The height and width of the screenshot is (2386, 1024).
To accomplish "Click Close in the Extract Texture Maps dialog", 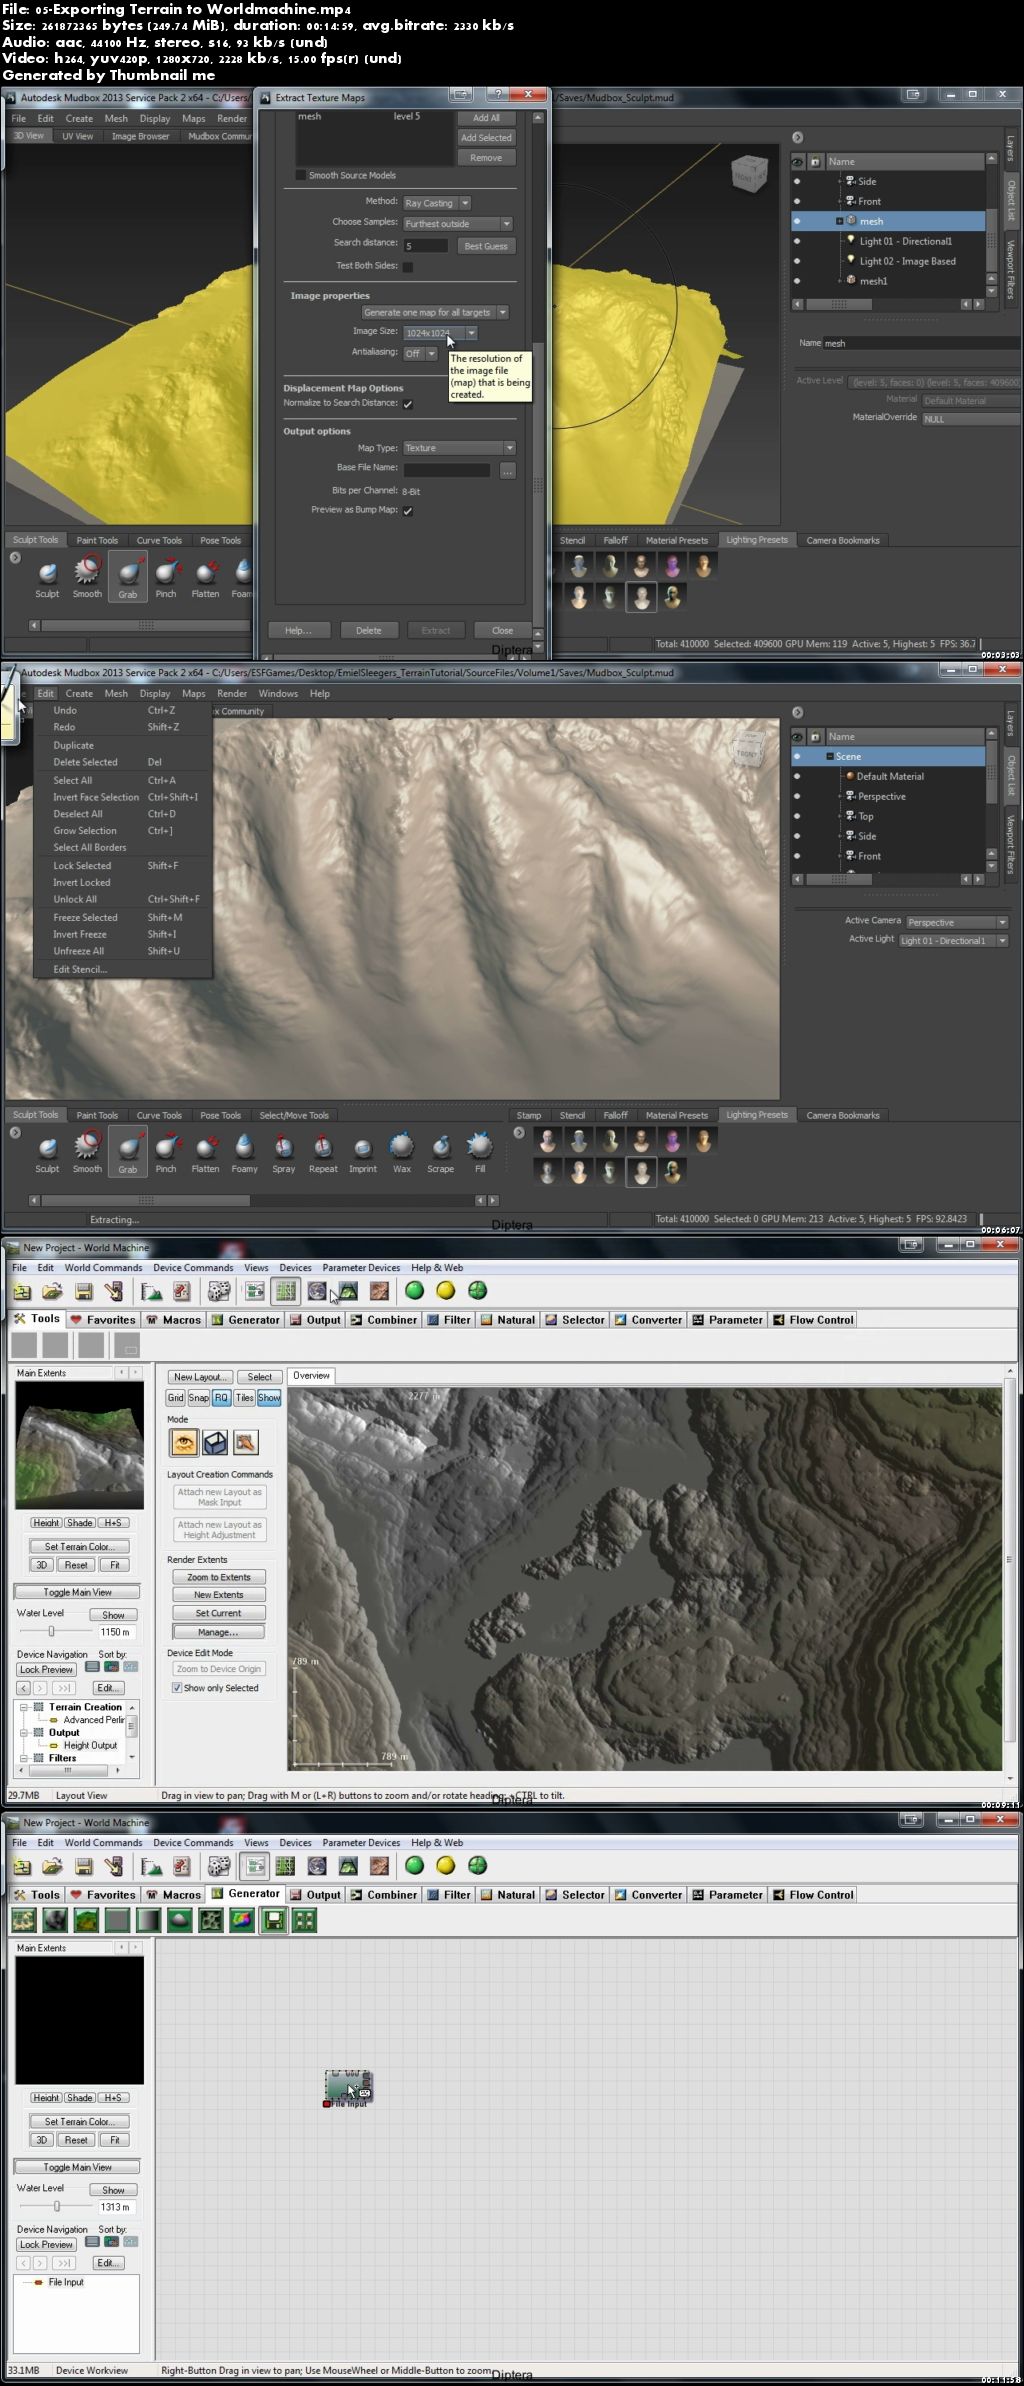I will [502, 631].
